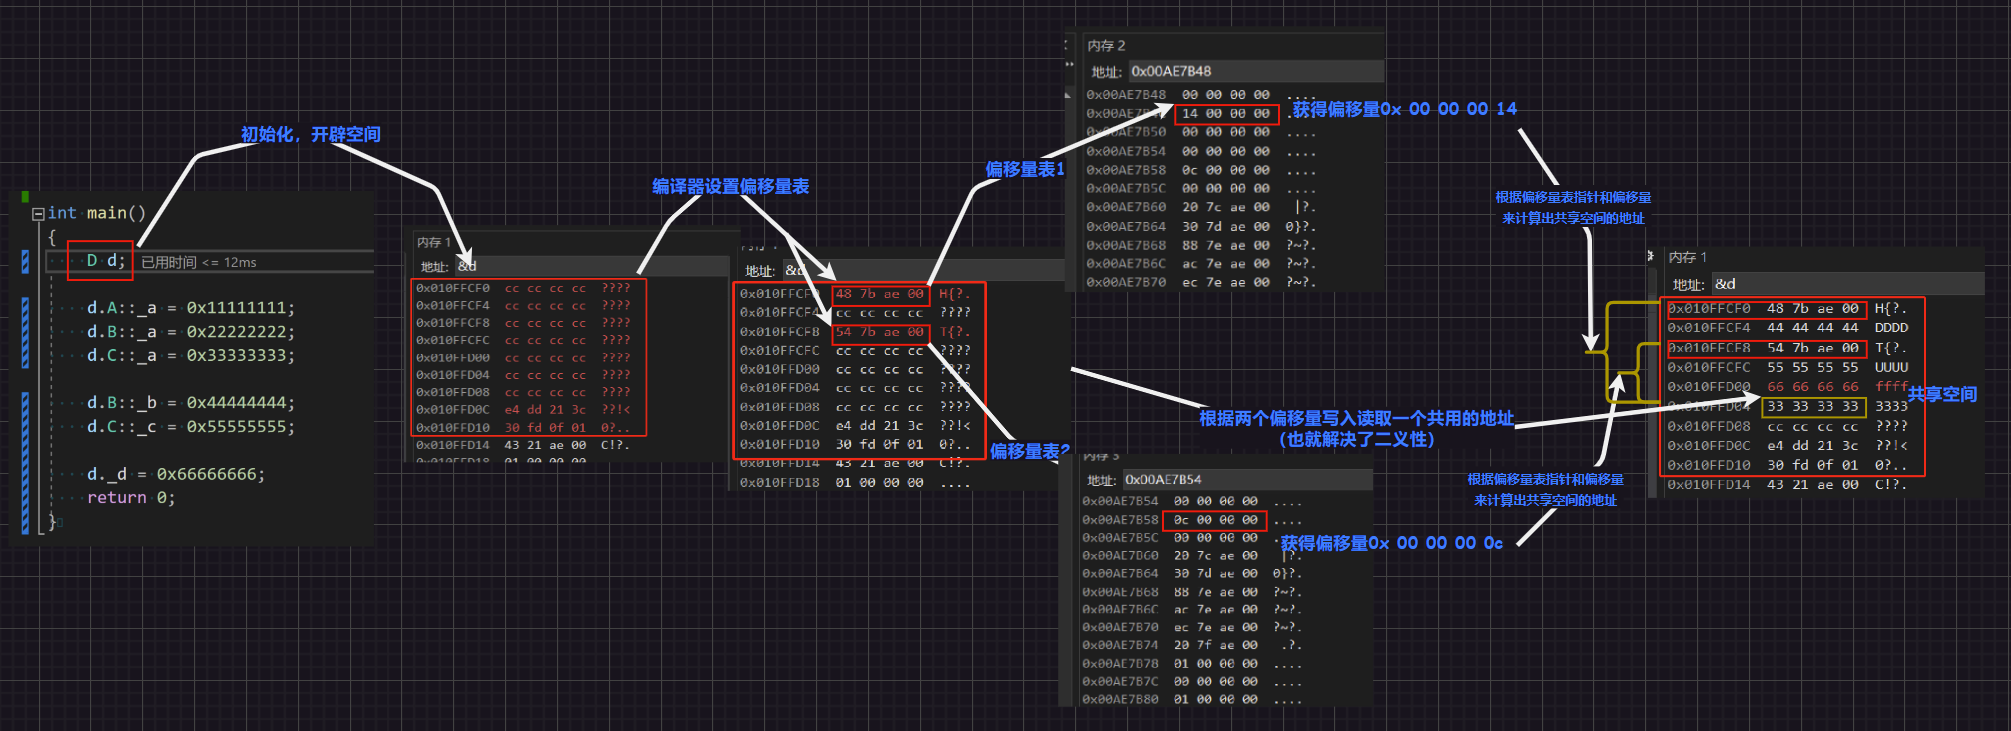Click the line d.B::_b = 0x44444444;

click(x=190, y=403)
